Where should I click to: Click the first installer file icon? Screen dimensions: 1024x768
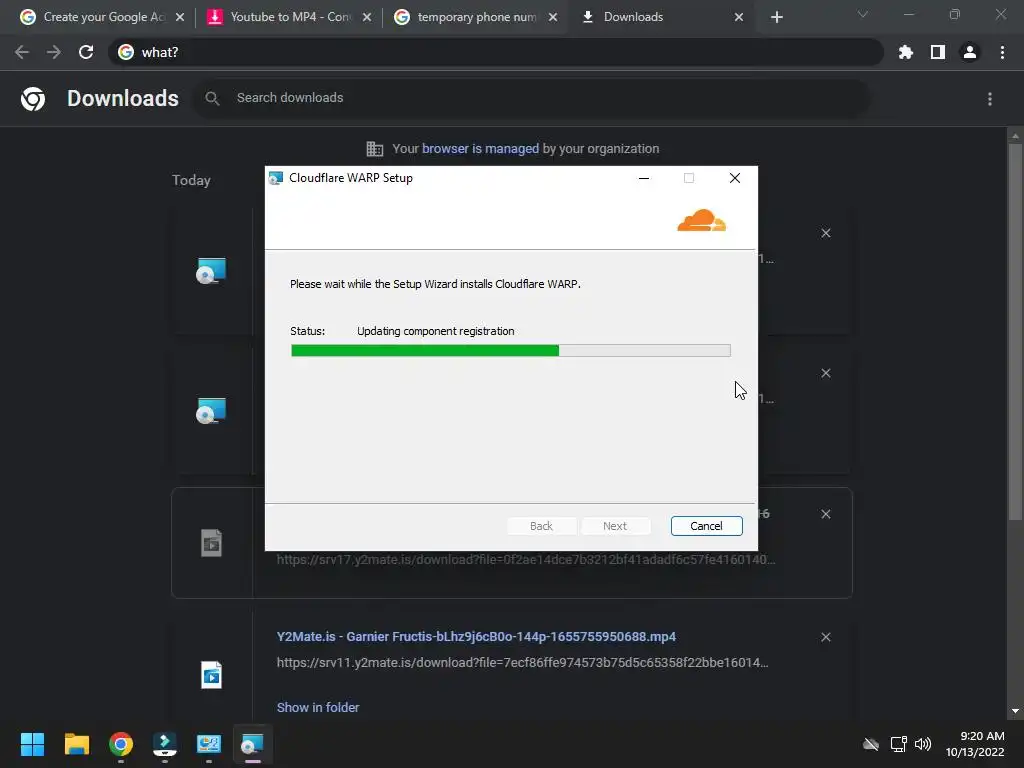[x=211, y=270]
